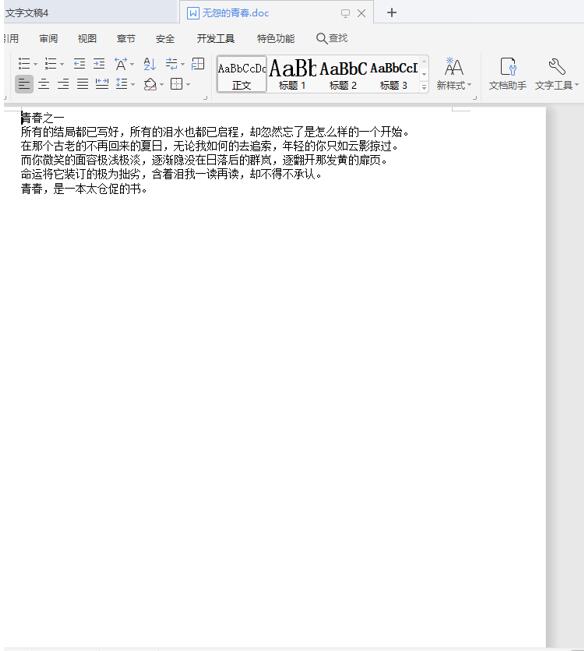Viewport: 584px width, 651px height.
Task: Open the shading color dropdown arrow
Action: [161, 85]
